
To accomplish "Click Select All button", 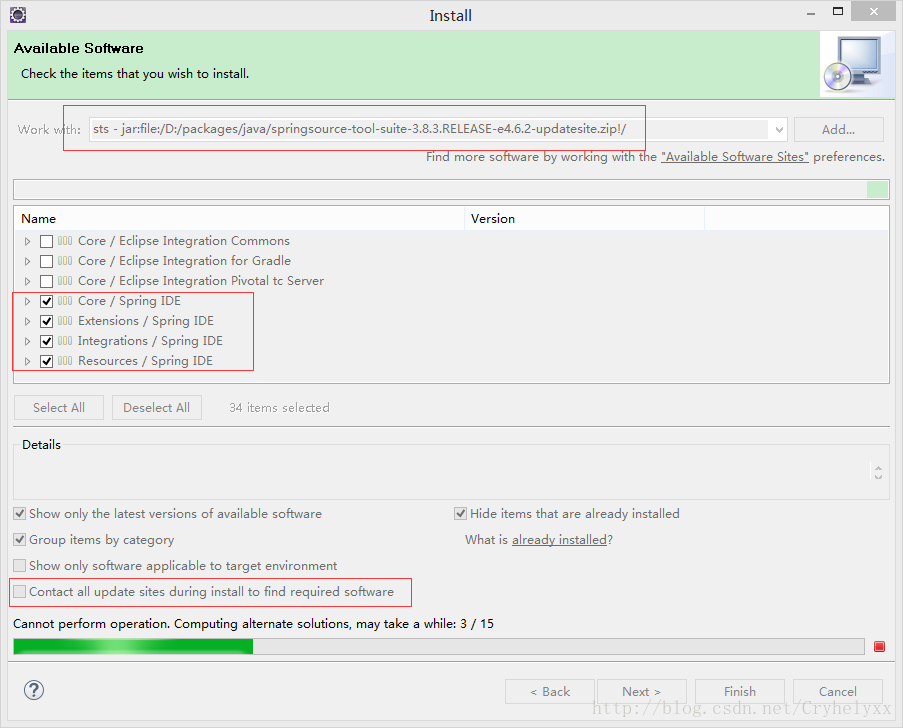I will click(x=59, y=408).
